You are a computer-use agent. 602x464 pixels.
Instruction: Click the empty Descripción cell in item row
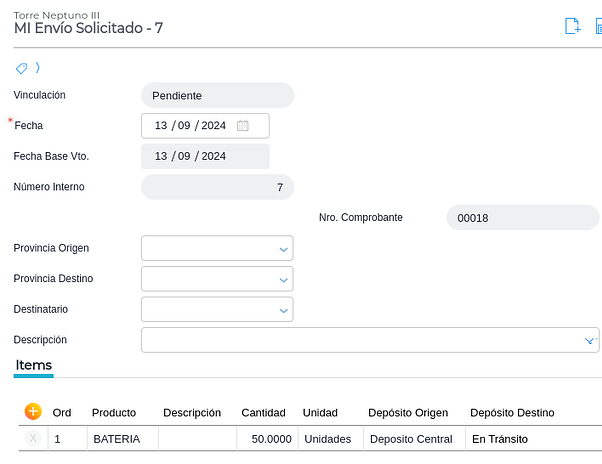[x=197, y=439]
